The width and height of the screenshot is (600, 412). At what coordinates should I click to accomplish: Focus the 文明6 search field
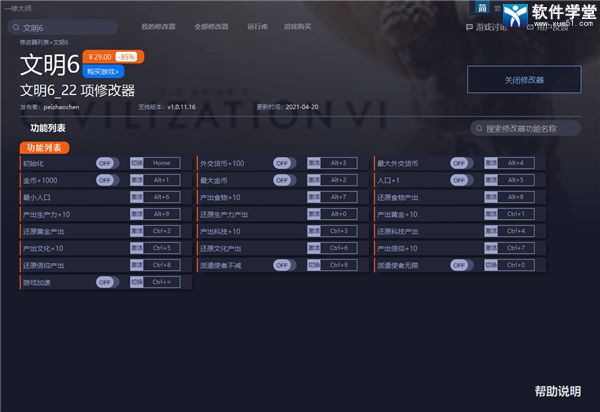[x=62, y=28]
